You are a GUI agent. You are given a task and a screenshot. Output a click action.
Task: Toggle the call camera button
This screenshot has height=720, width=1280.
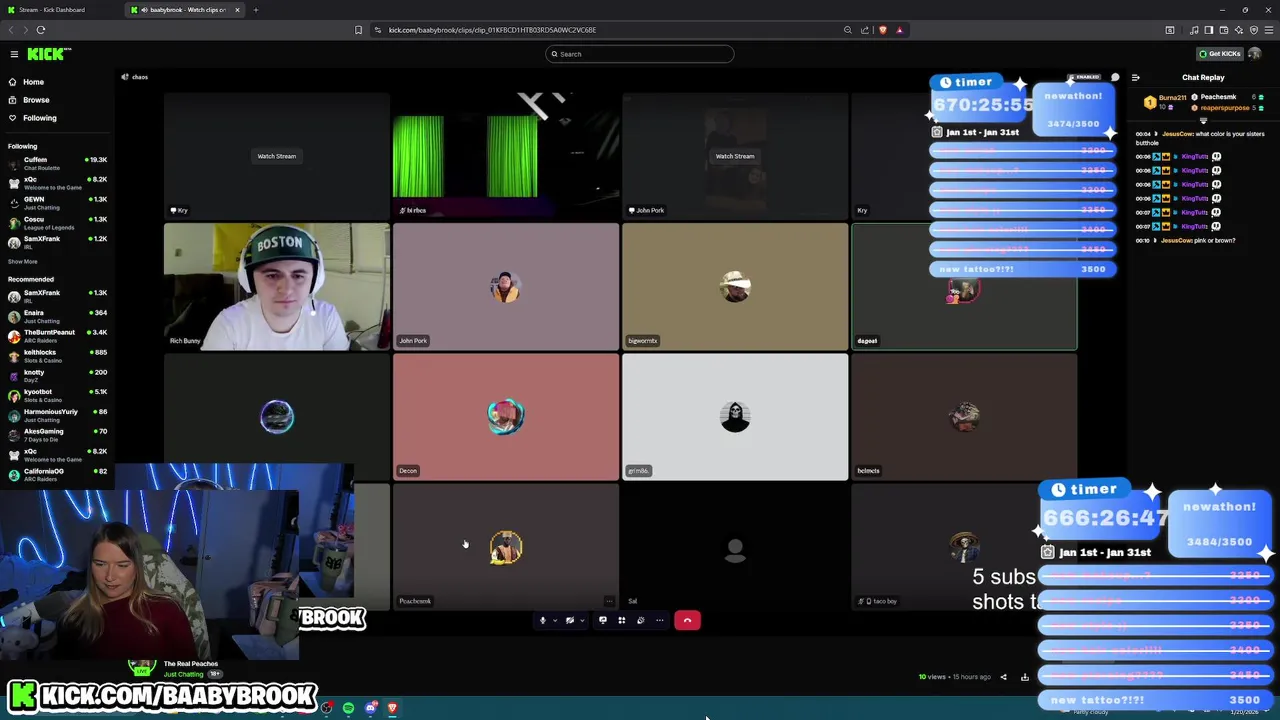coord(570,620)
